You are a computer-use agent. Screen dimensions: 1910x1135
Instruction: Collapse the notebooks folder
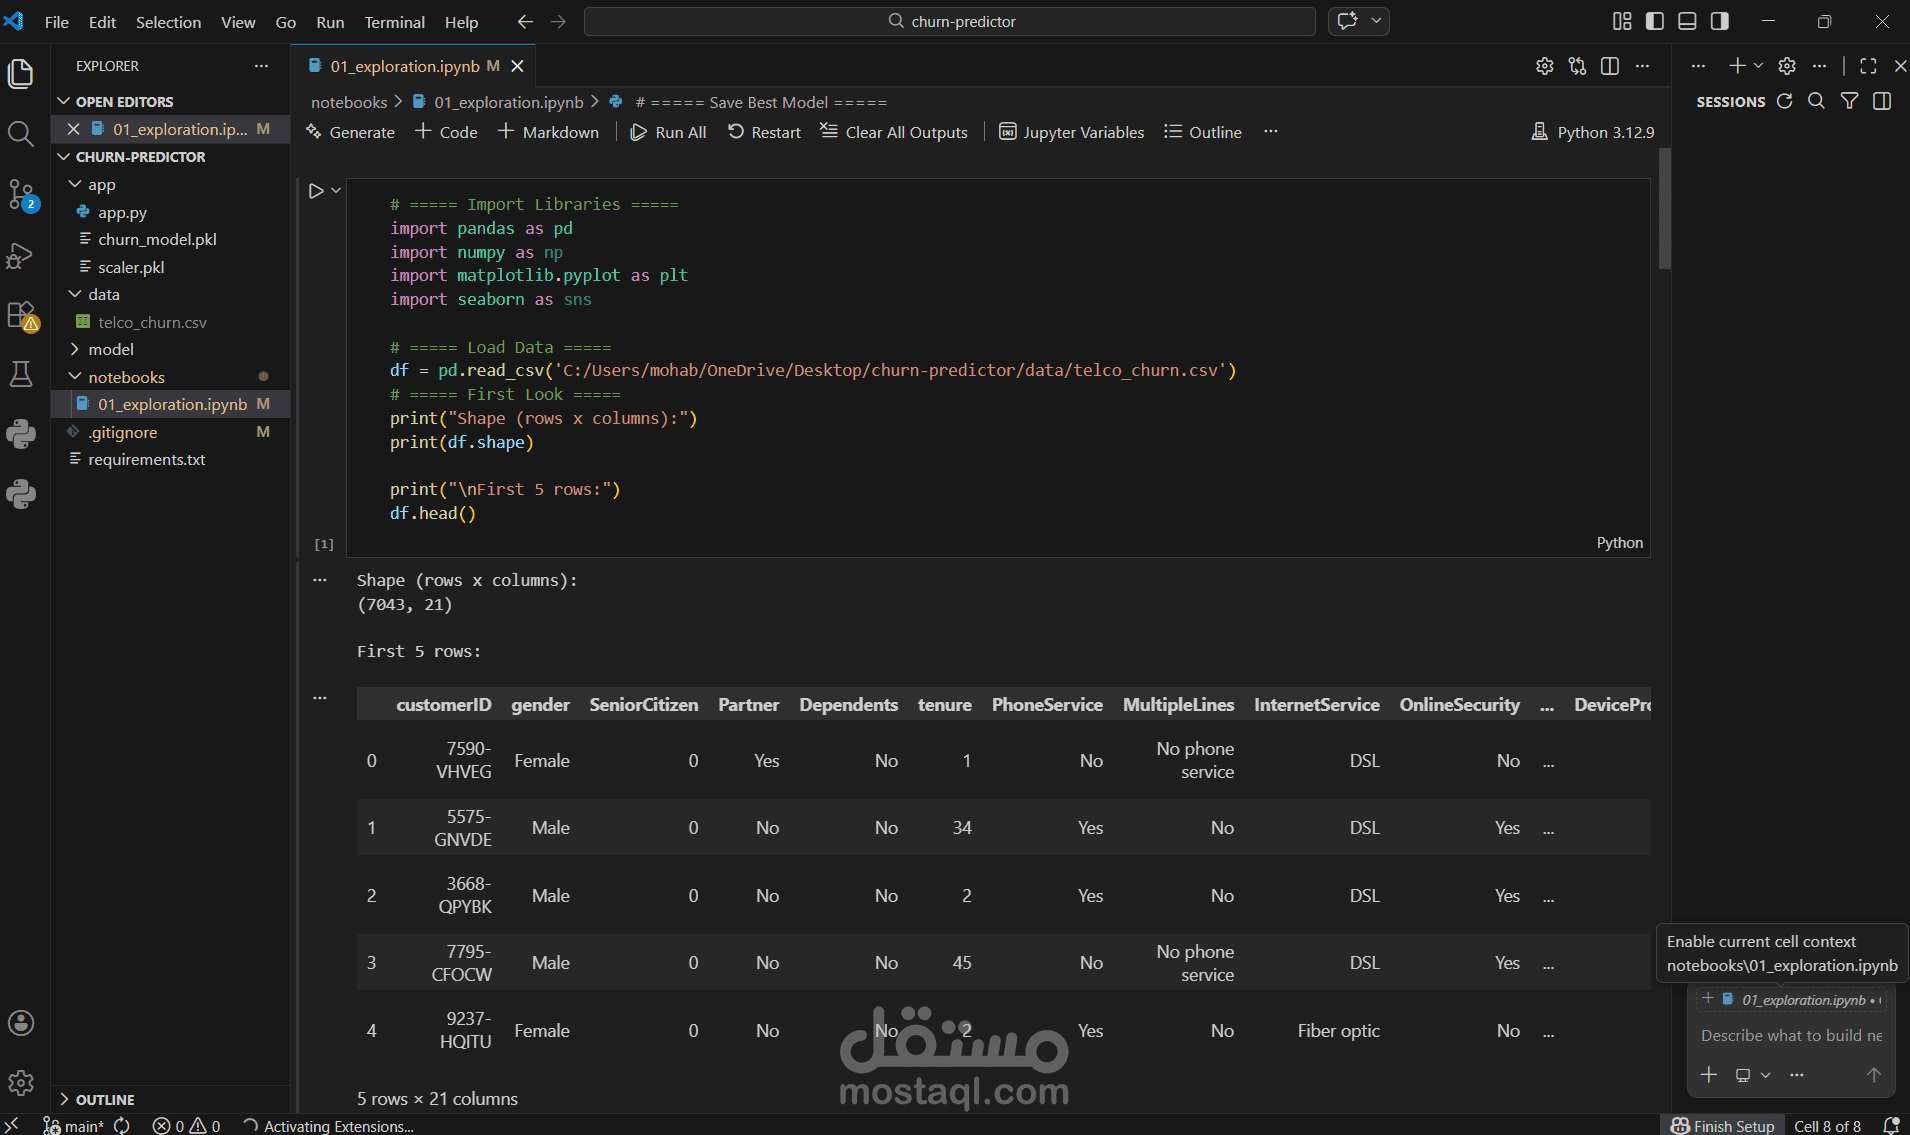(x=126, y=377)
